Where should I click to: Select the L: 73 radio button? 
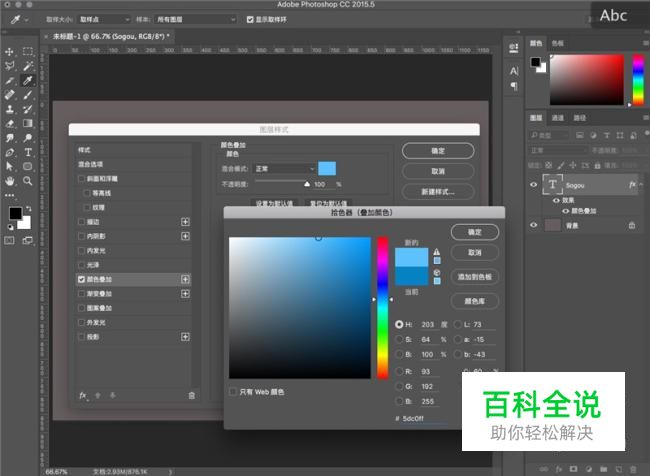458,324
